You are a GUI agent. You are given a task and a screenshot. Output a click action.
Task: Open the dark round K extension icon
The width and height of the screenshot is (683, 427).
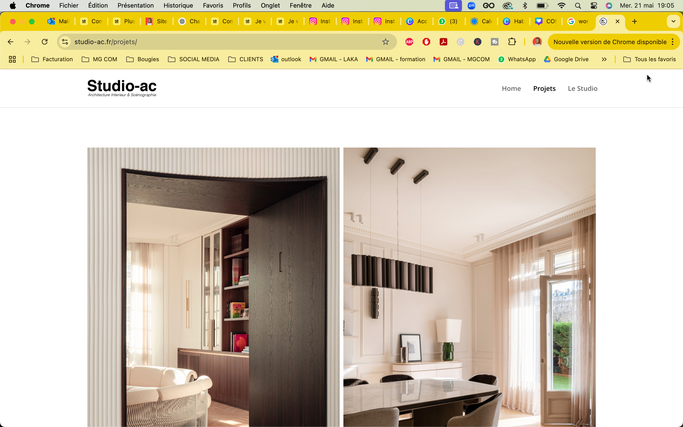tap(478, 42)
